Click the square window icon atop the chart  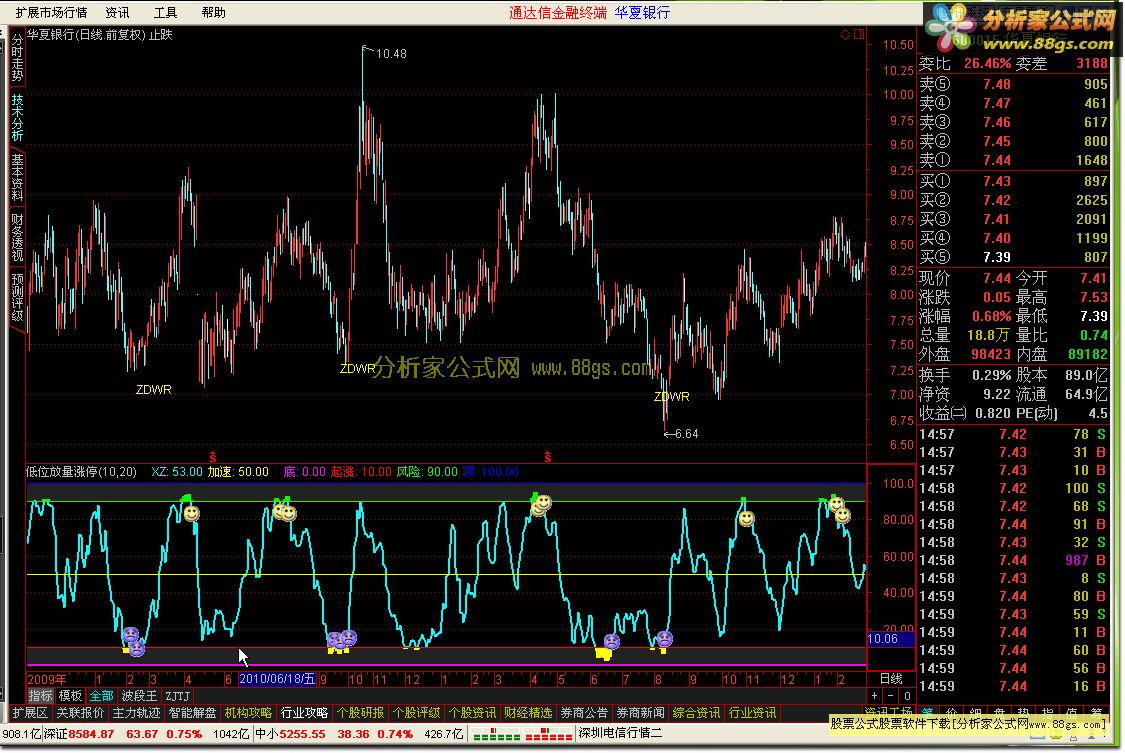(859, 34)
